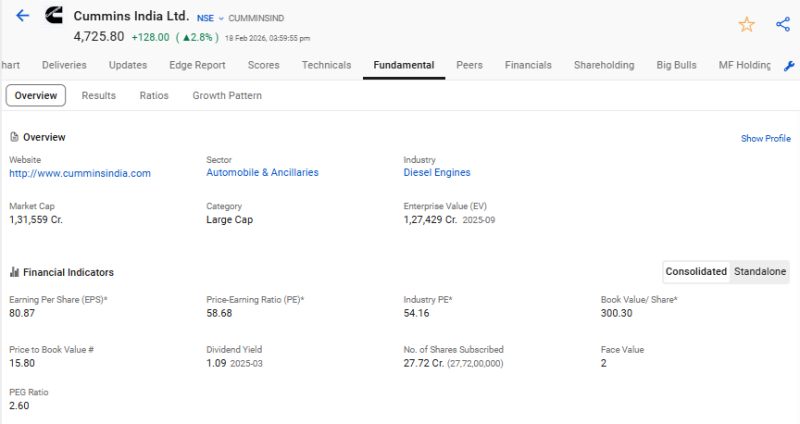Click the back arrow icon
The width and height of the screenshot is (800, 424).
23,17
